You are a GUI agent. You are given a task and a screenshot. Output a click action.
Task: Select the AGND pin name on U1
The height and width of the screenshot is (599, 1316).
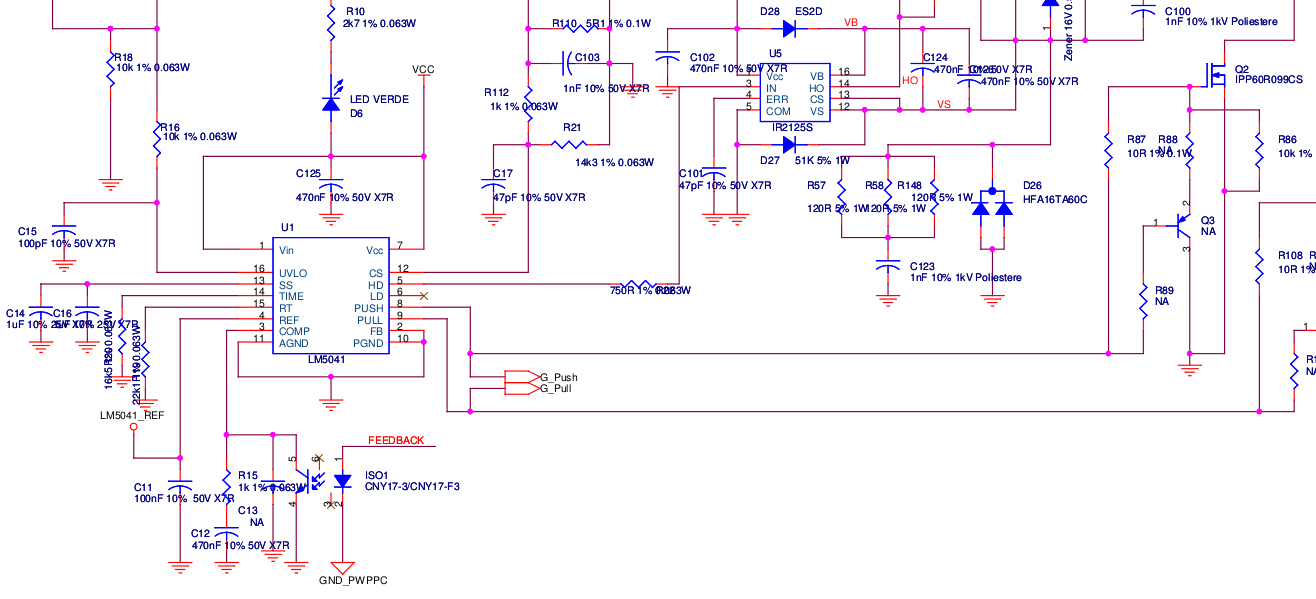click(x=294, y=343)
